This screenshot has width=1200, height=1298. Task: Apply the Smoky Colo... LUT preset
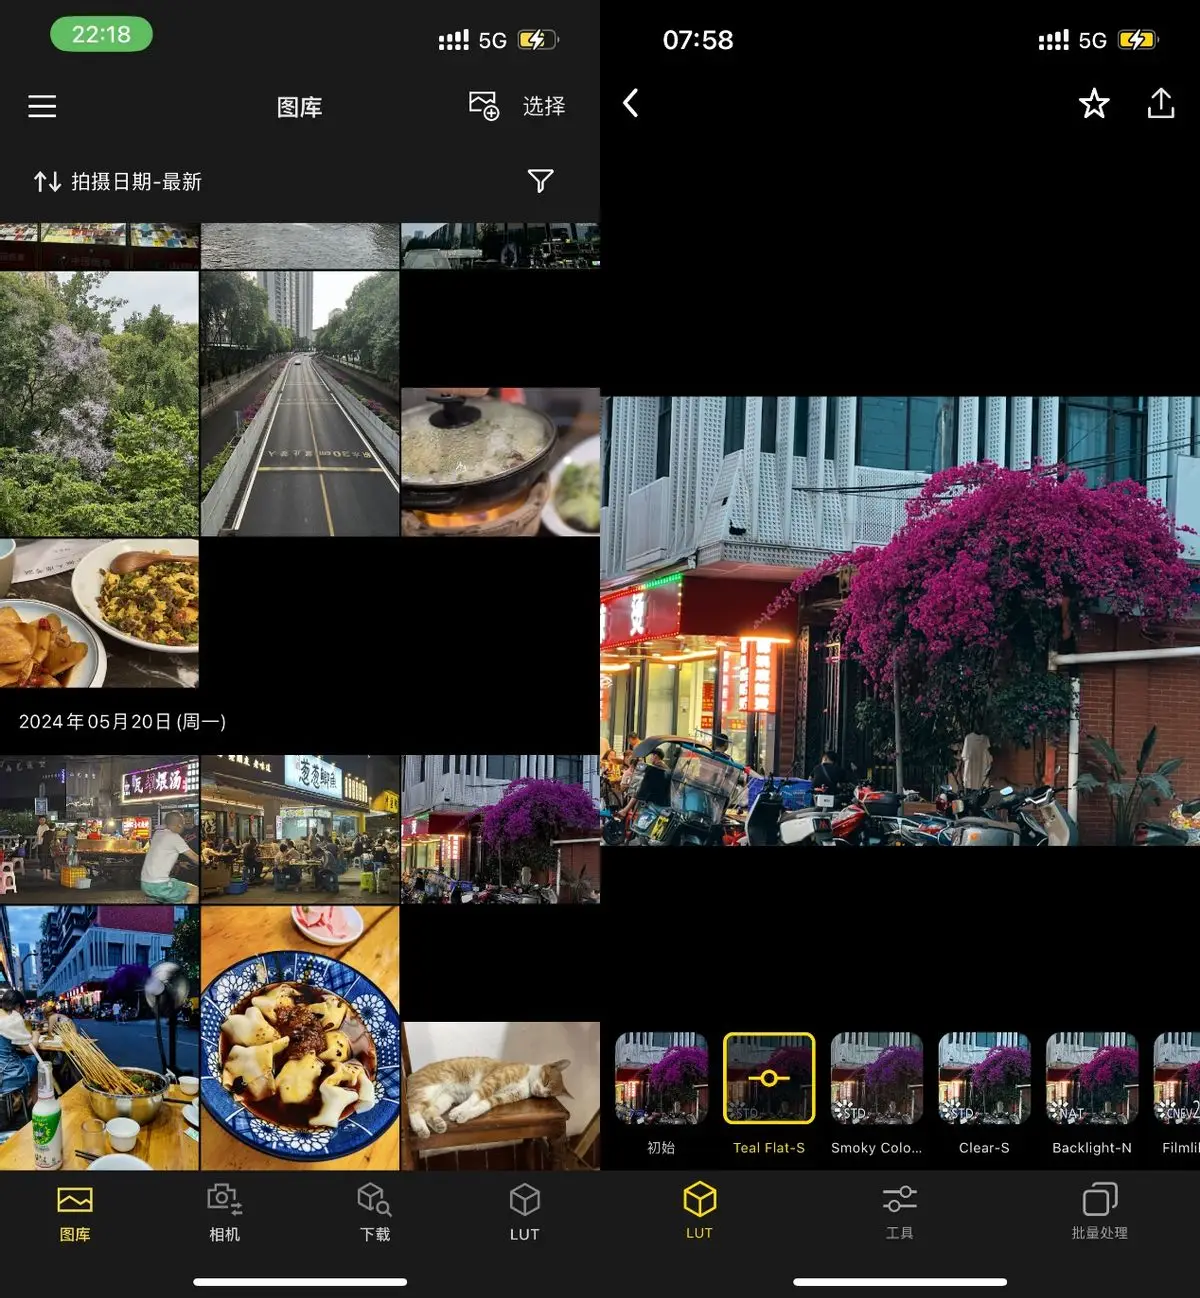click(x=877, y=1080)
